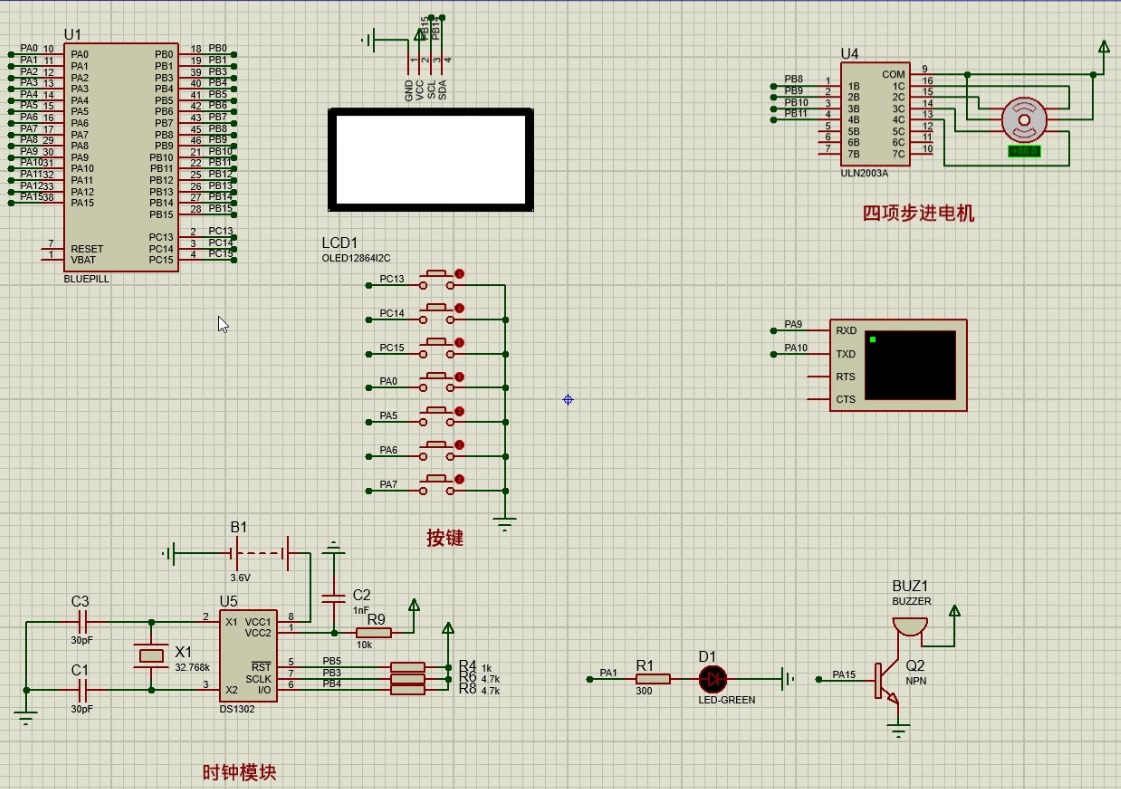Select the green LED D1
The image size is (1121, 789).
712,679
